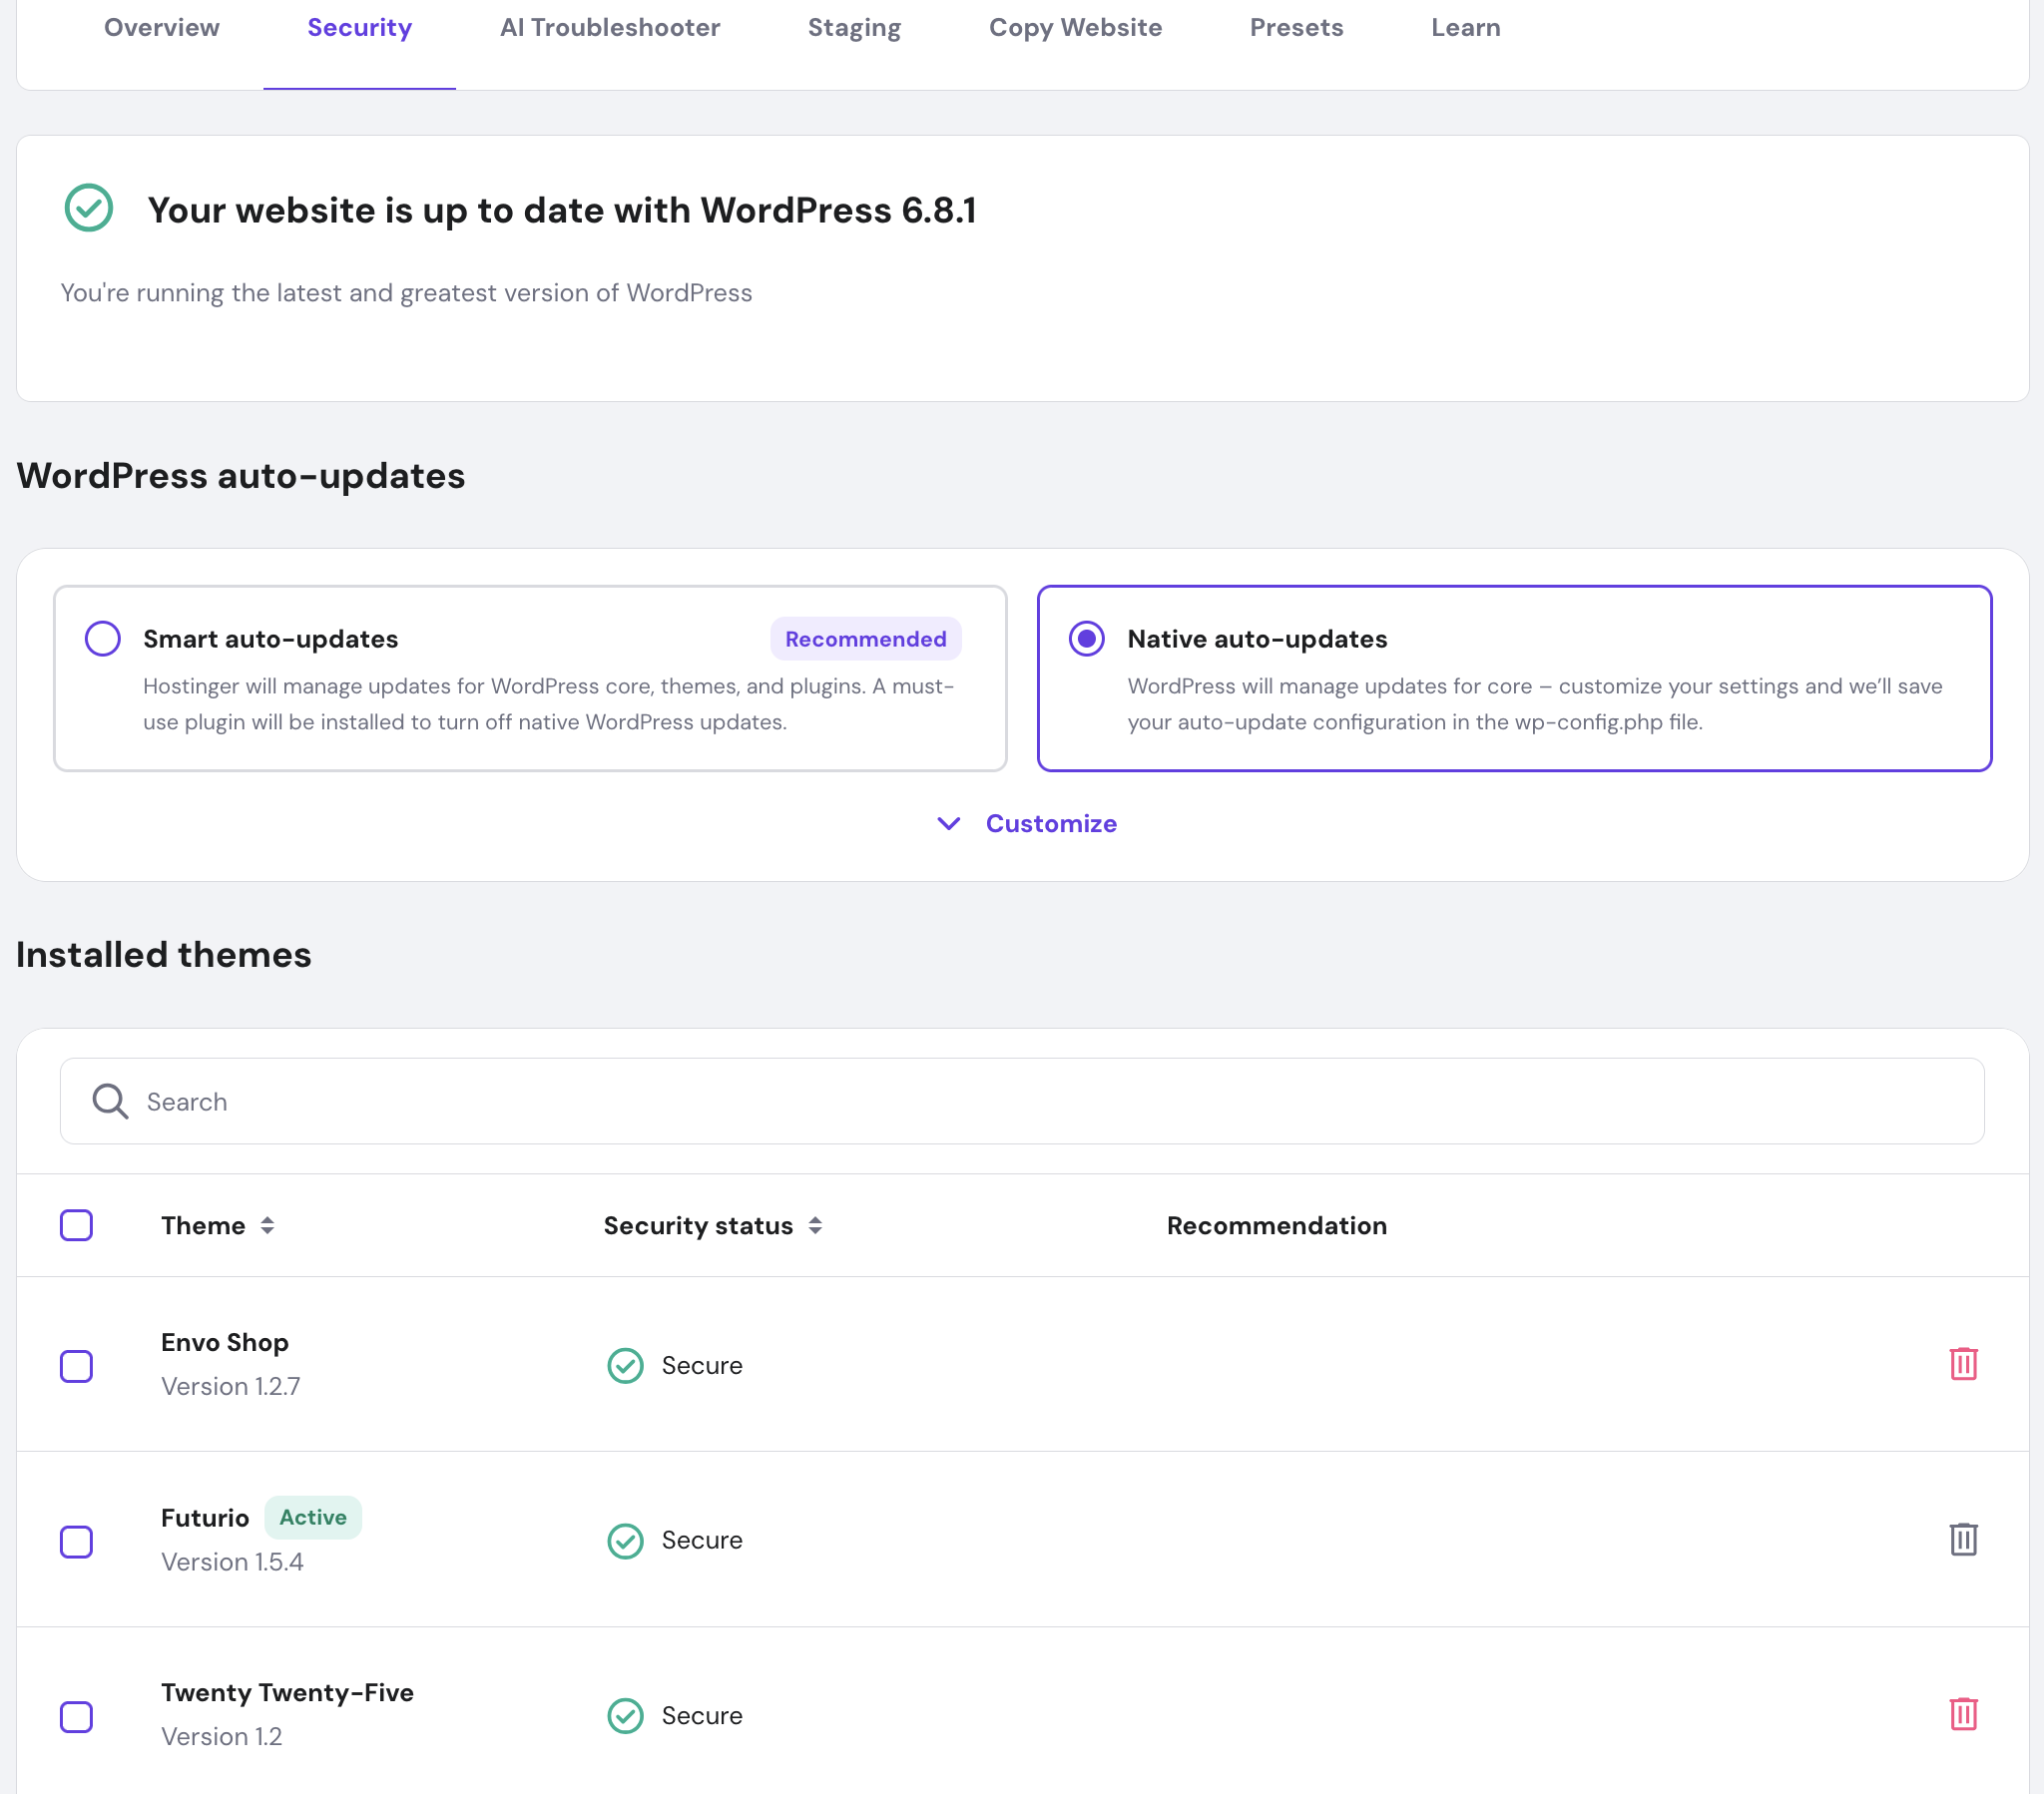Click the Installed themes heading
This screenshot has width=2044, height=1794.
click(164, 954)
